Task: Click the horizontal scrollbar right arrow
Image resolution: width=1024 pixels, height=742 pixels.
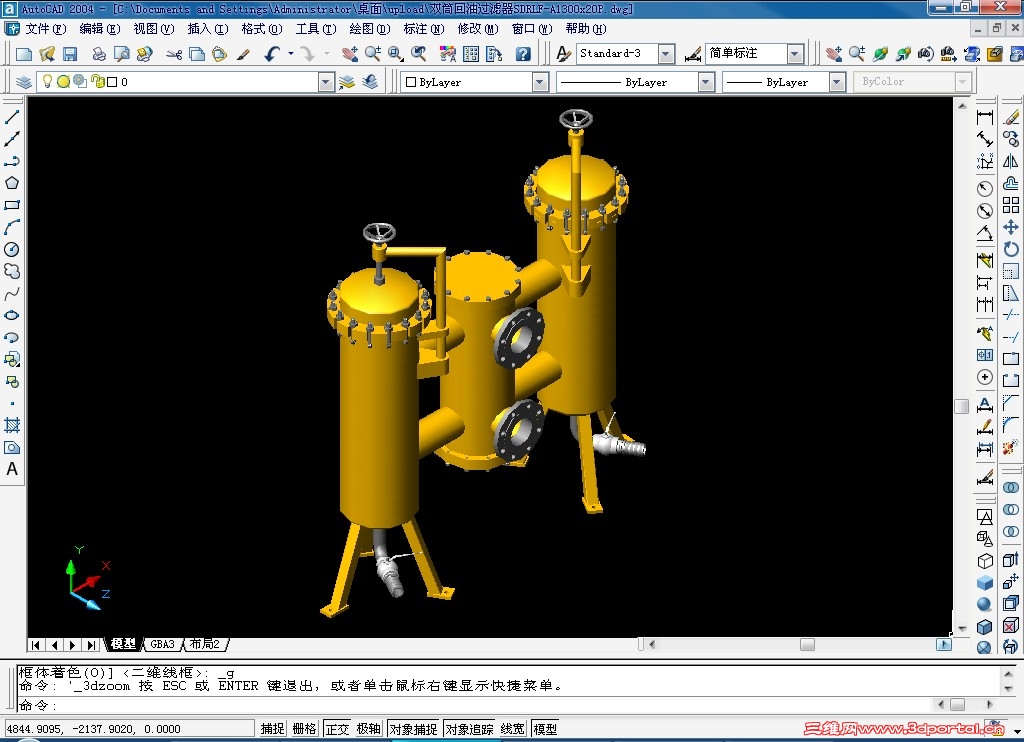Action: click(944, 645)
